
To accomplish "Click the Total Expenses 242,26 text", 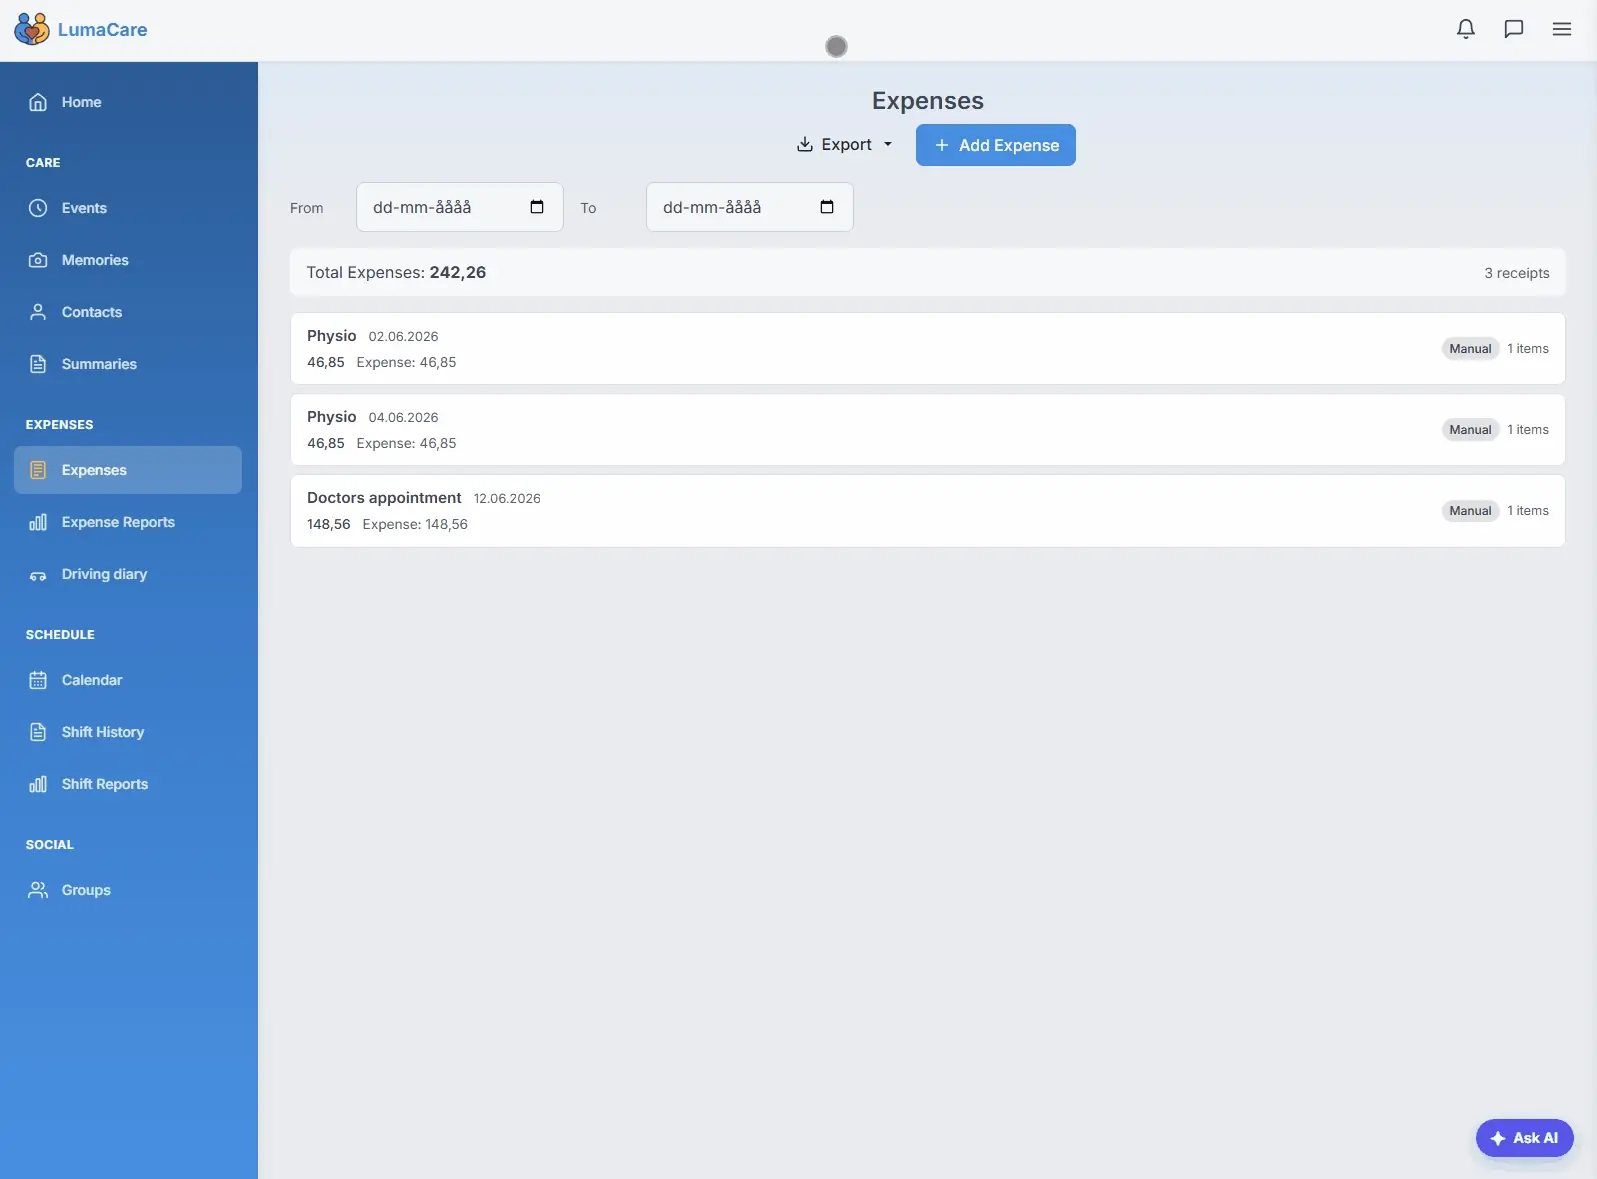I will (x=396, y=272).
